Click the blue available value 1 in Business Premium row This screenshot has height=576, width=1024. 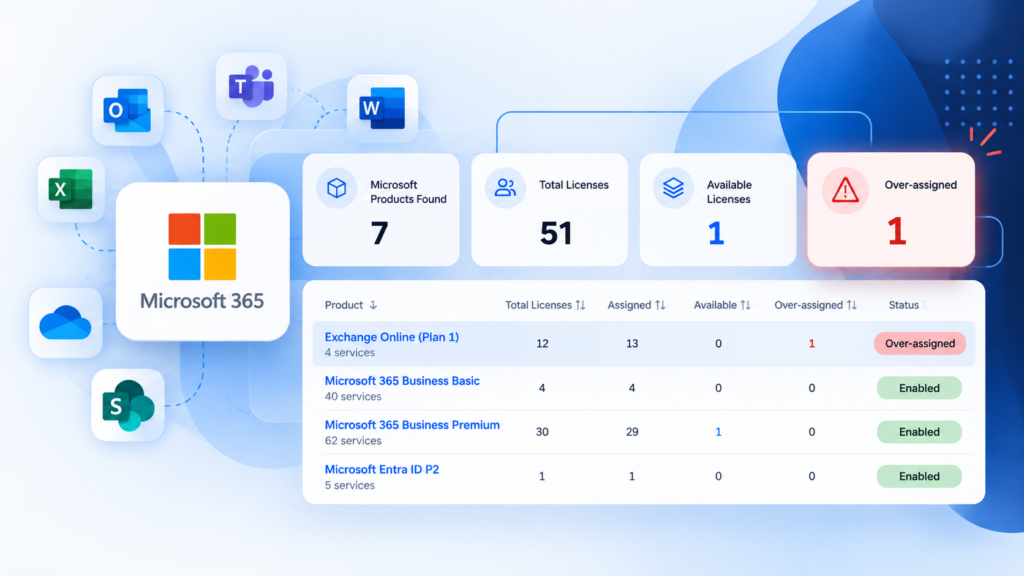tap(718, 432)
